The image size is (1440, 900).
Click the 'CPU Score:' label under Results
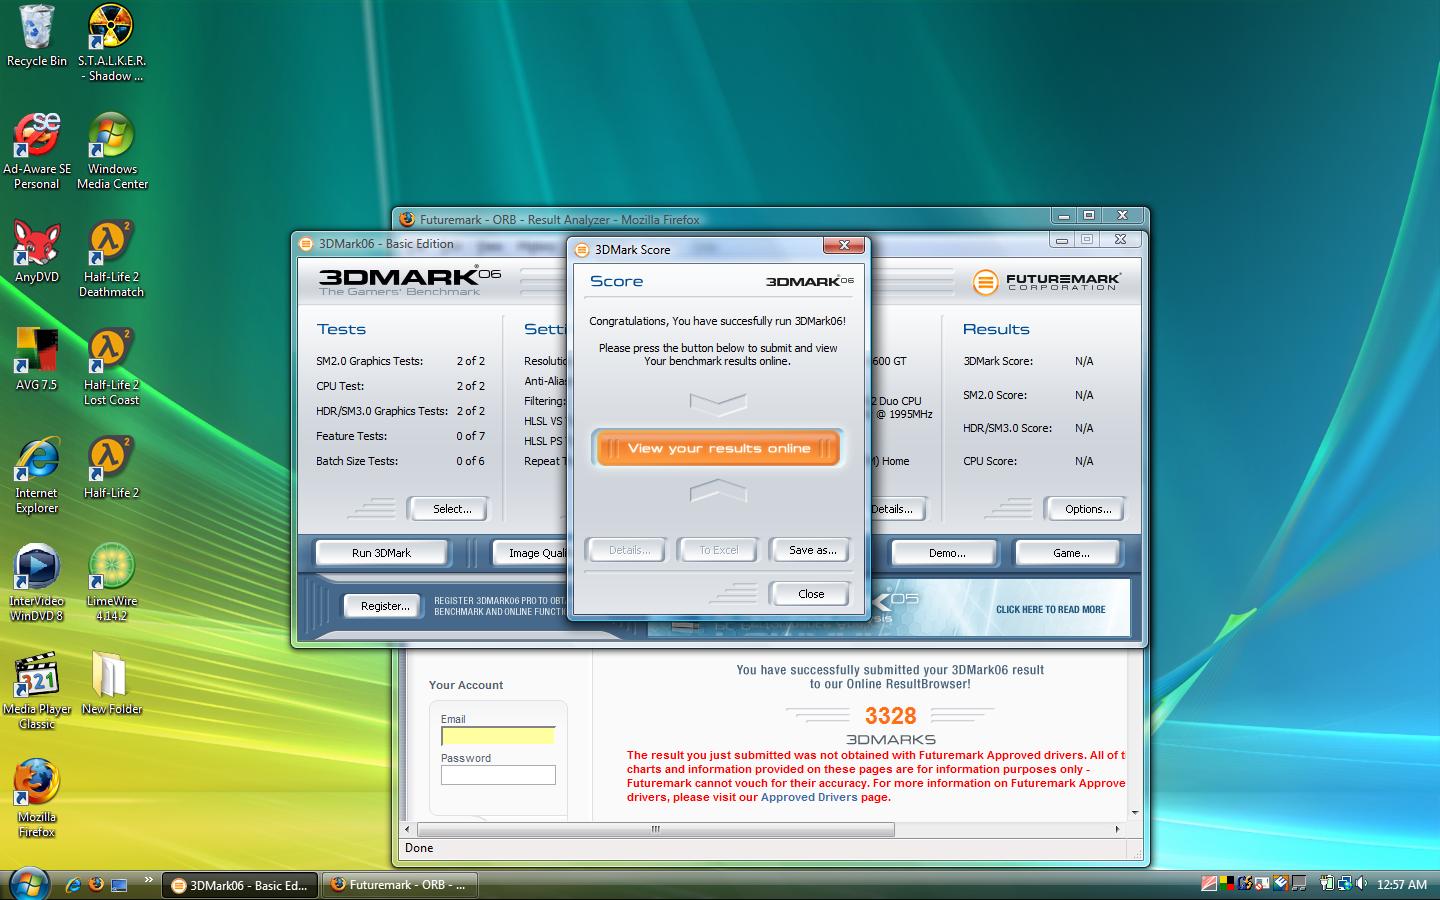[990, 461]
